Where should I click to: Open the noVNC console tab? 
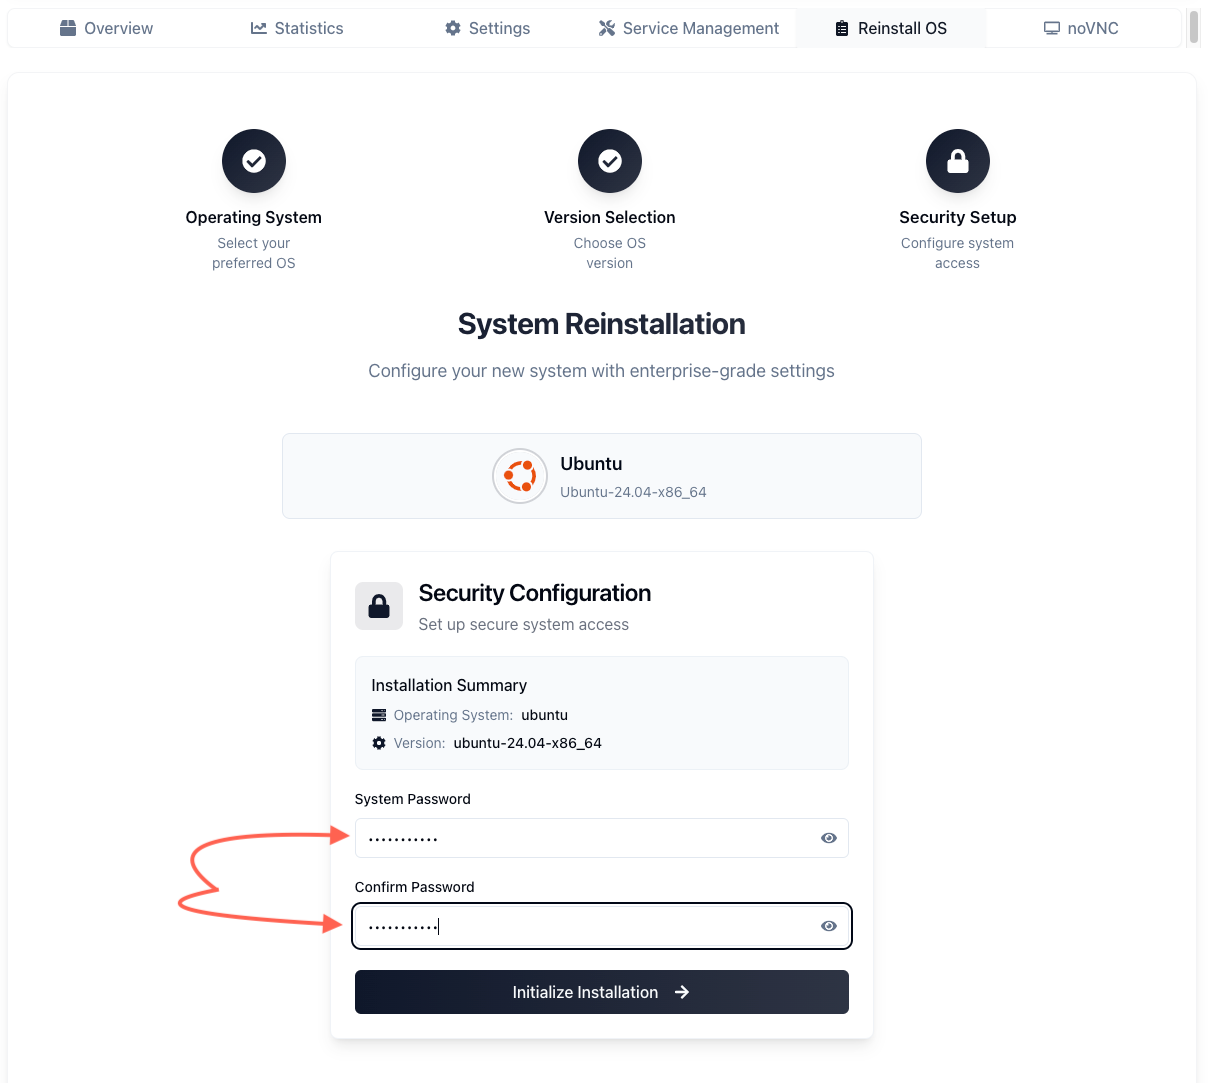(1081, 28)
